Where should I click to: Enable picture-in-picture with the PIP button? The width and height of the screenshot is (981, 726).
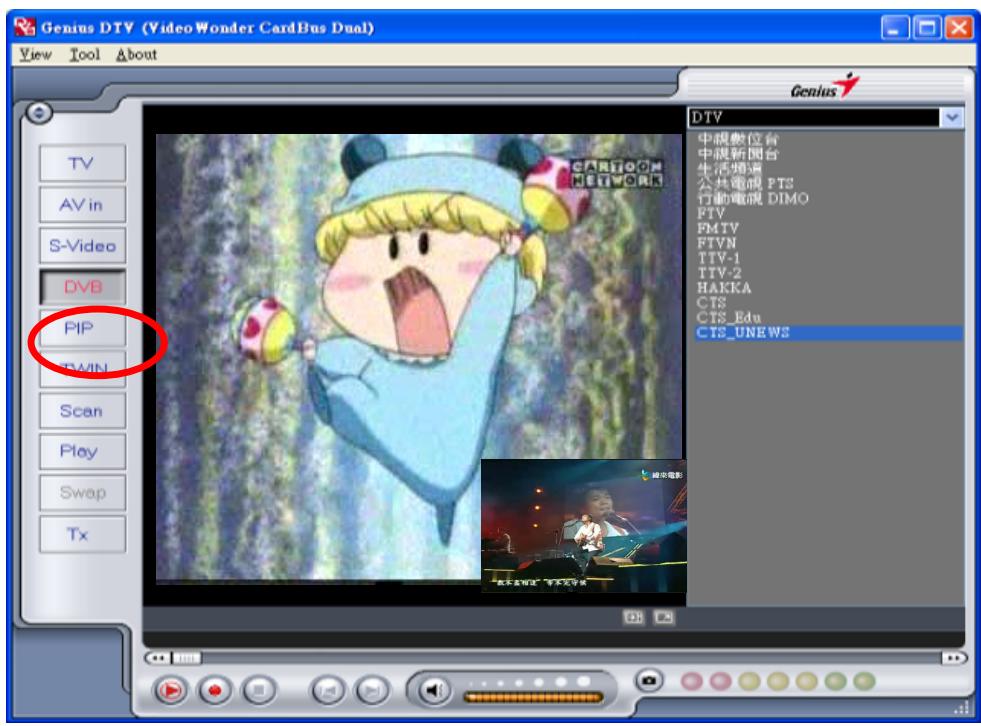click(x=83, y=329)
